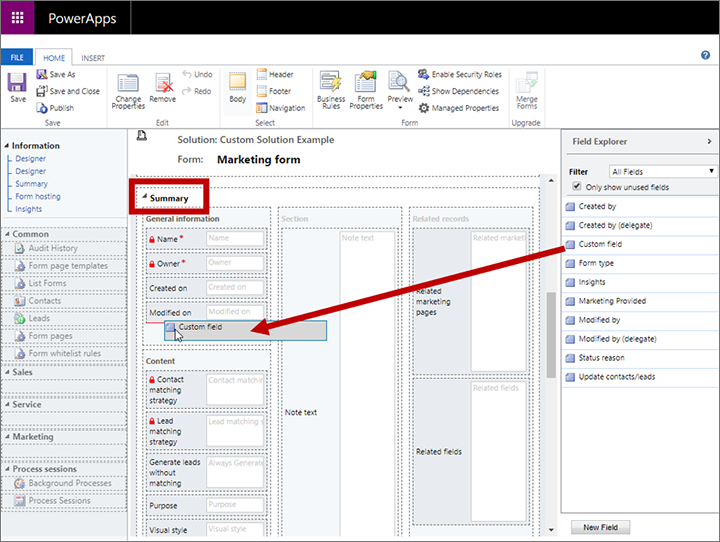720x542 pixels.
Task: Redo the last action
Action: 197,91
